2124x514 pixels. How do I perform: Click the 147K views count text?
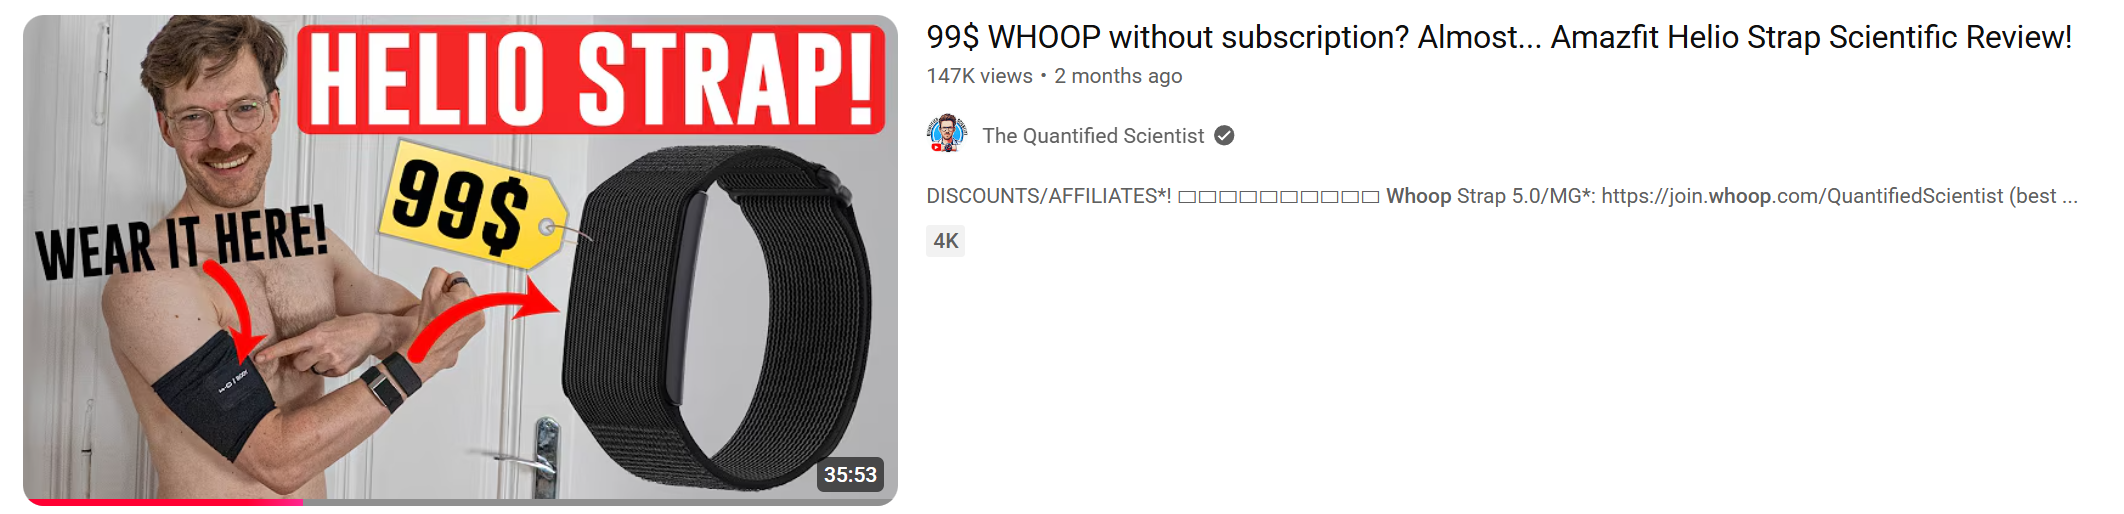click(979, 76)
